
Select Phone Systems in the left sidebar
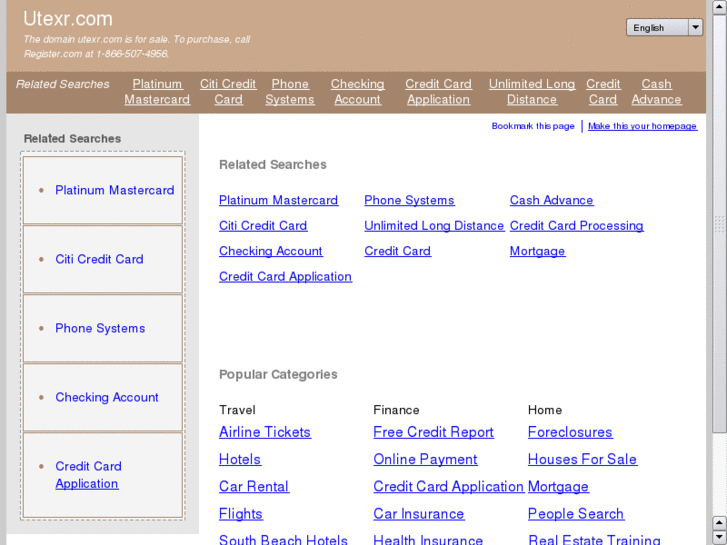(x=100, y=328)
